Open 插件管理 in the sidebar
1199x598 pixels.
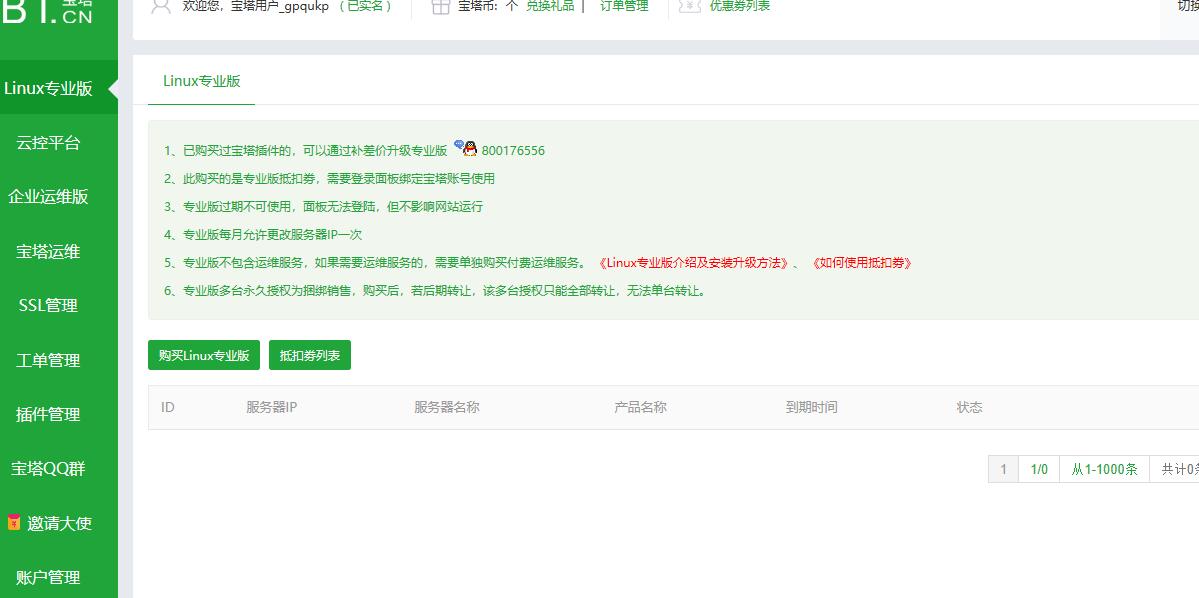click(x=48, y=414)
